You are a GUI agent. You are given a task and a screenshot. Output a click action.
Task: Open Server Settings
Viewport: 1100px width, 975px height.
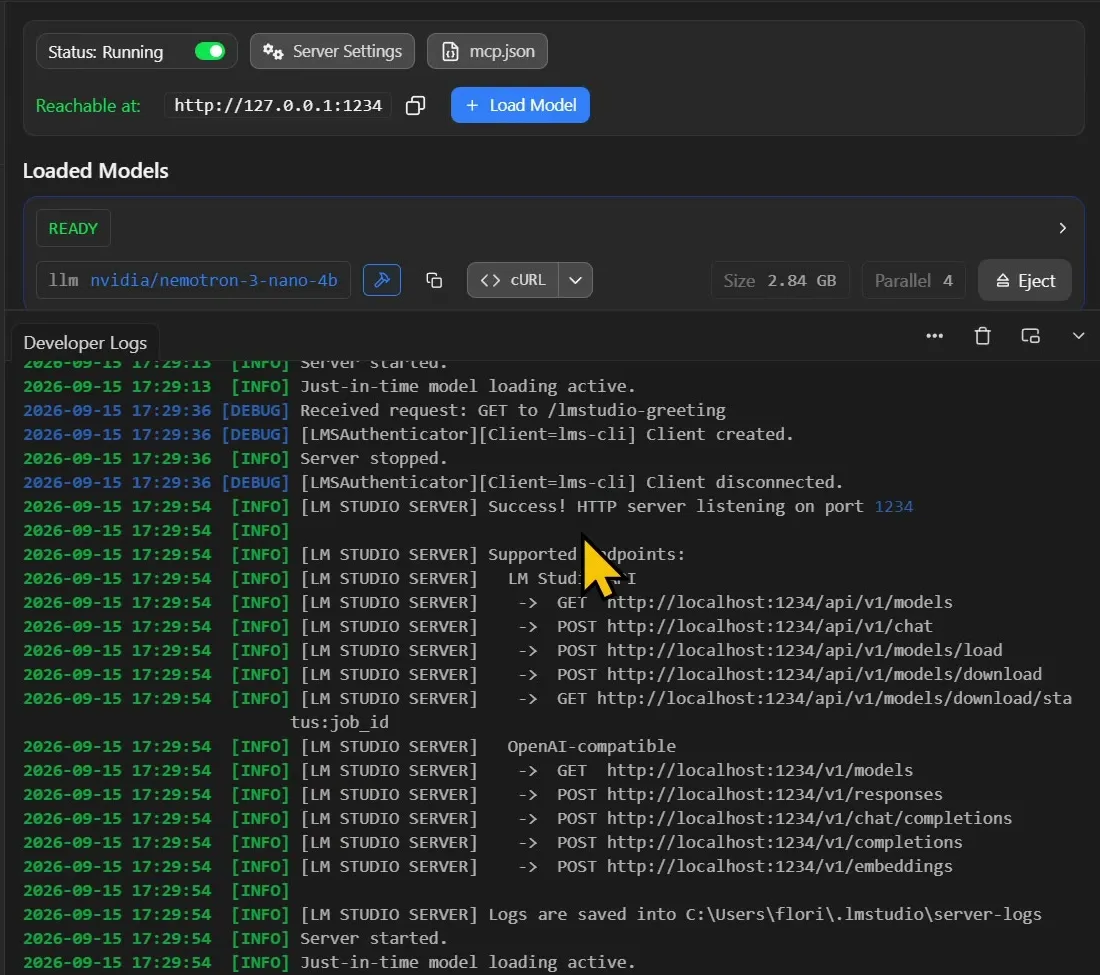coord(332,51)
